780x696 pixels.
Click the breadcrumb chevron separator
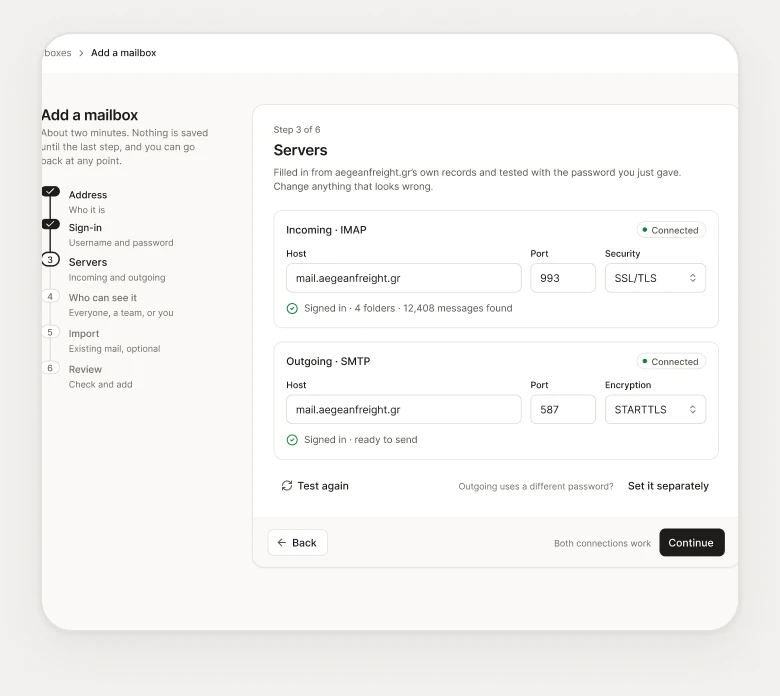coord(81,53)
